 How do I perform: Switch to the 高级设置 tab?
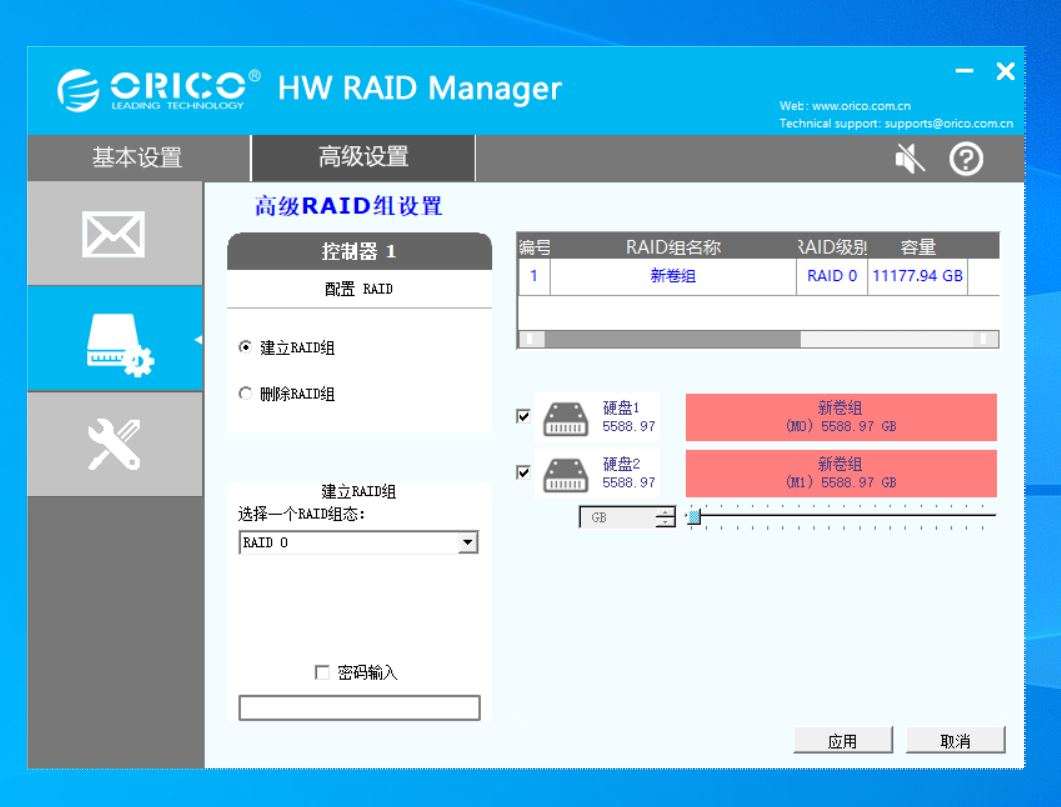[363, 158]
